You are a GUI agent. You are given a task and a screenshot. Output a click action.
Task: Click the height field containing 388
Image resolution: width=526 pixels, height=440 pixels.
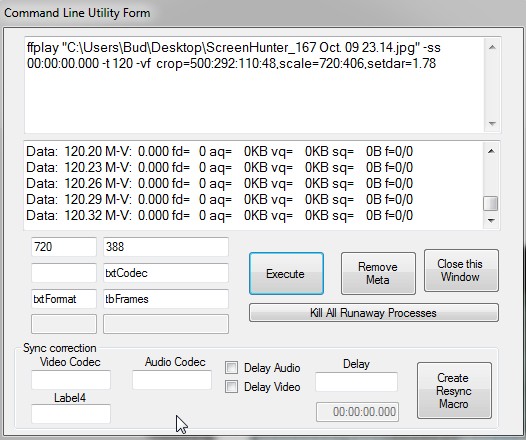tap(166, 247)
